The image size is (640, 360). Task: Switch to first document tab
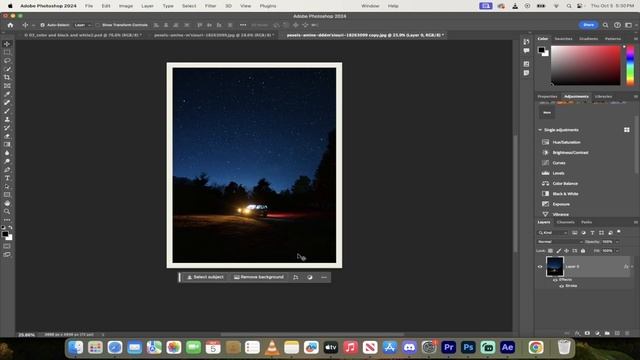click(x=83, y=35)
